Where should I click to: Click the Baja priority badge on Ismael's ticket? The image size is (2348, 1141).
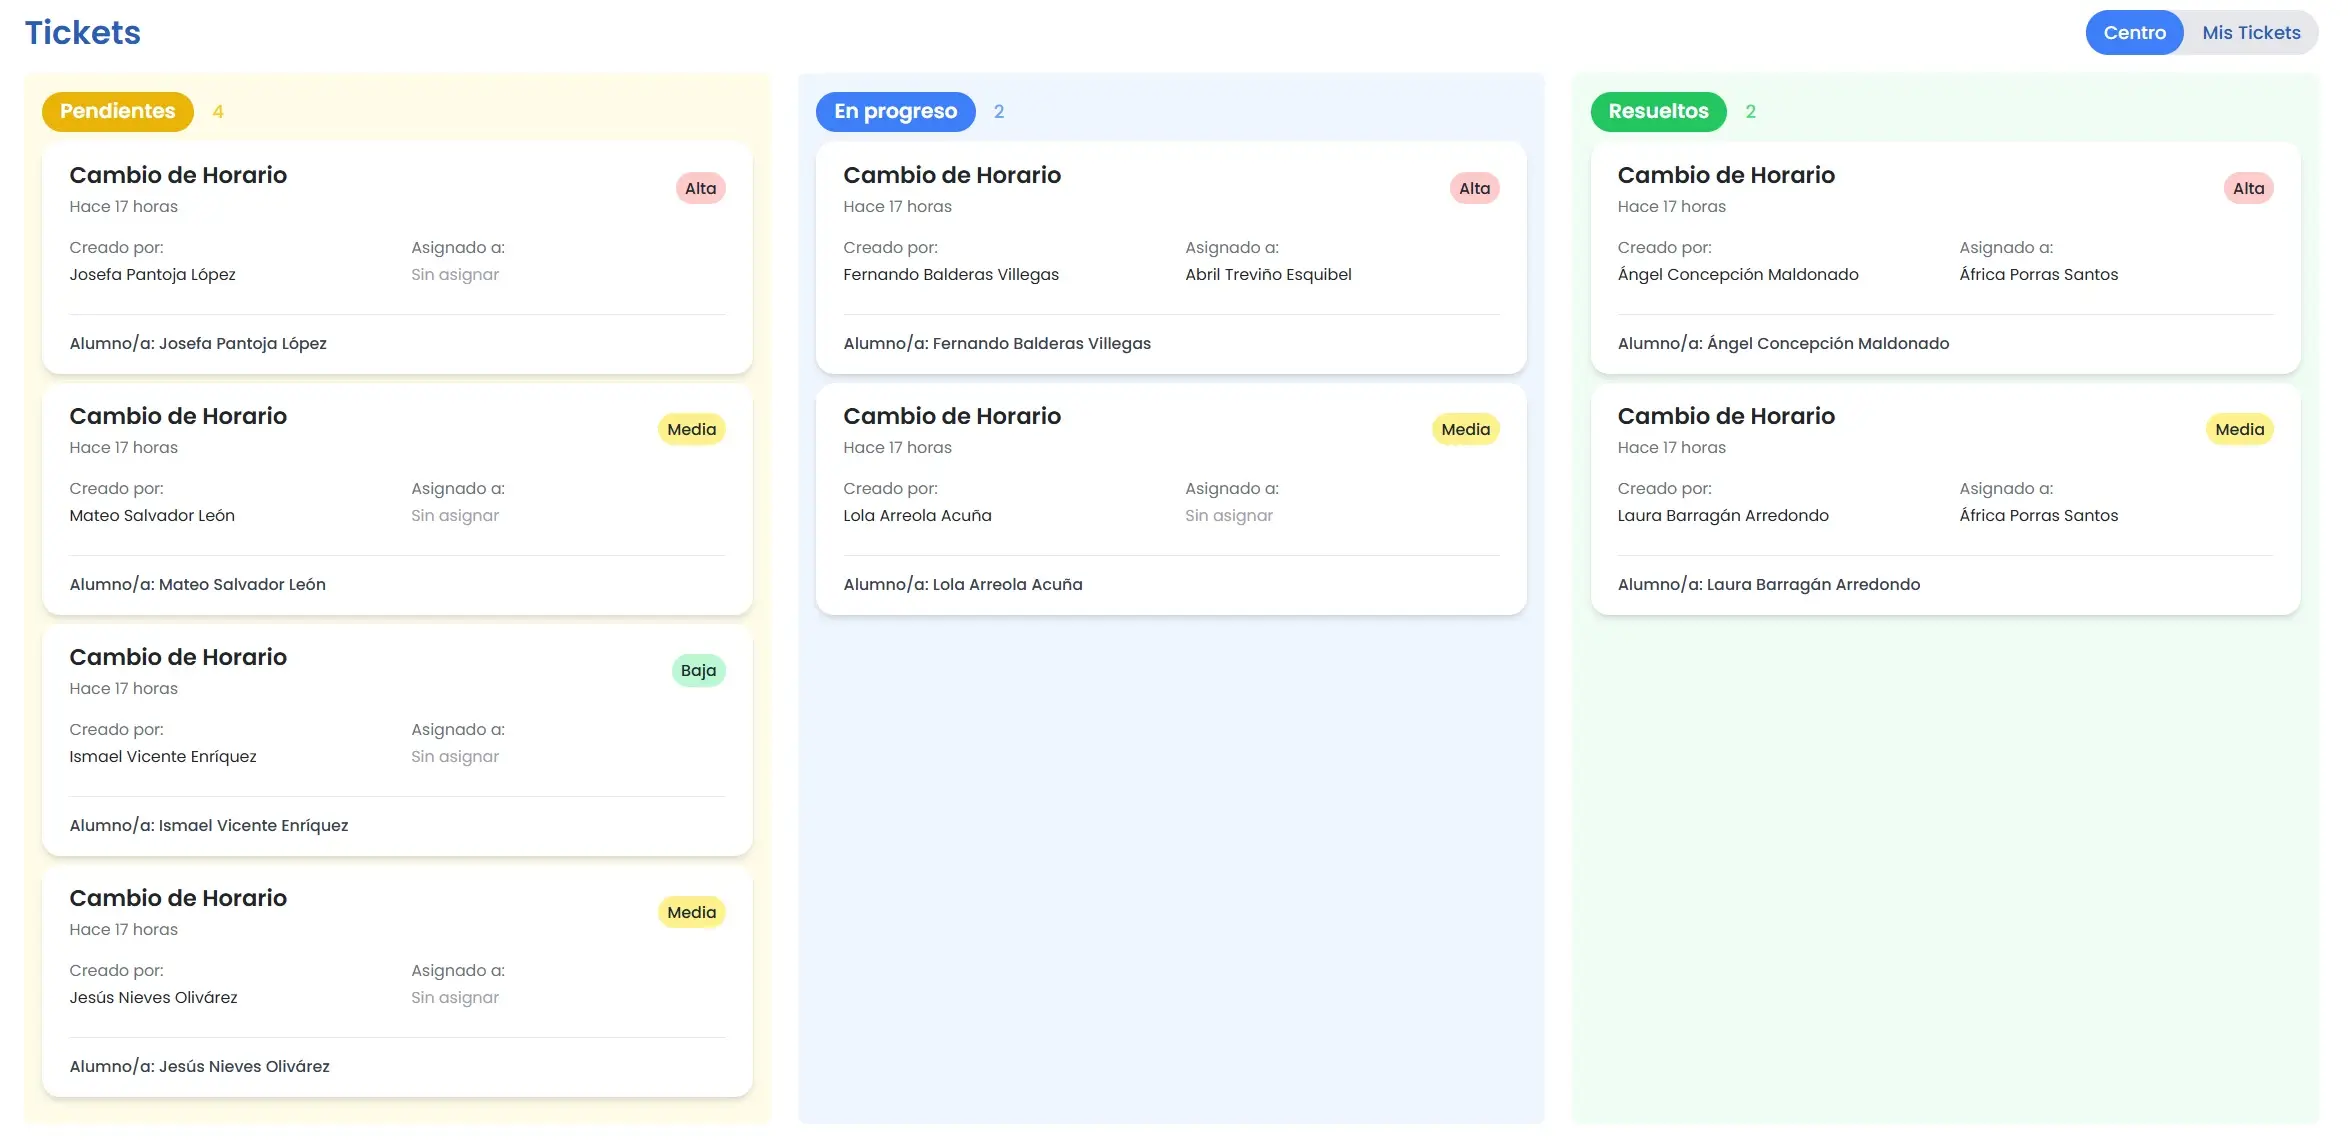[x=698, y=670]
